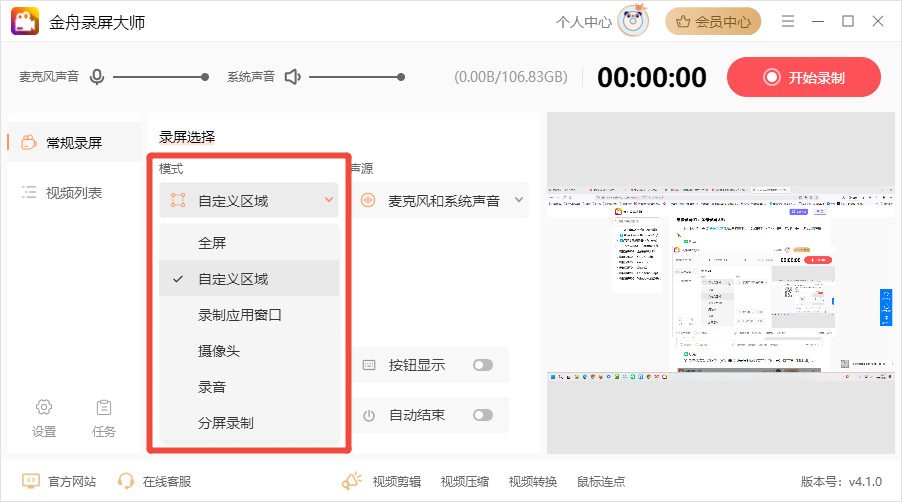Click the megaphone promo icon
This screenshot has width=902, height=502.
tap(352, 481)
